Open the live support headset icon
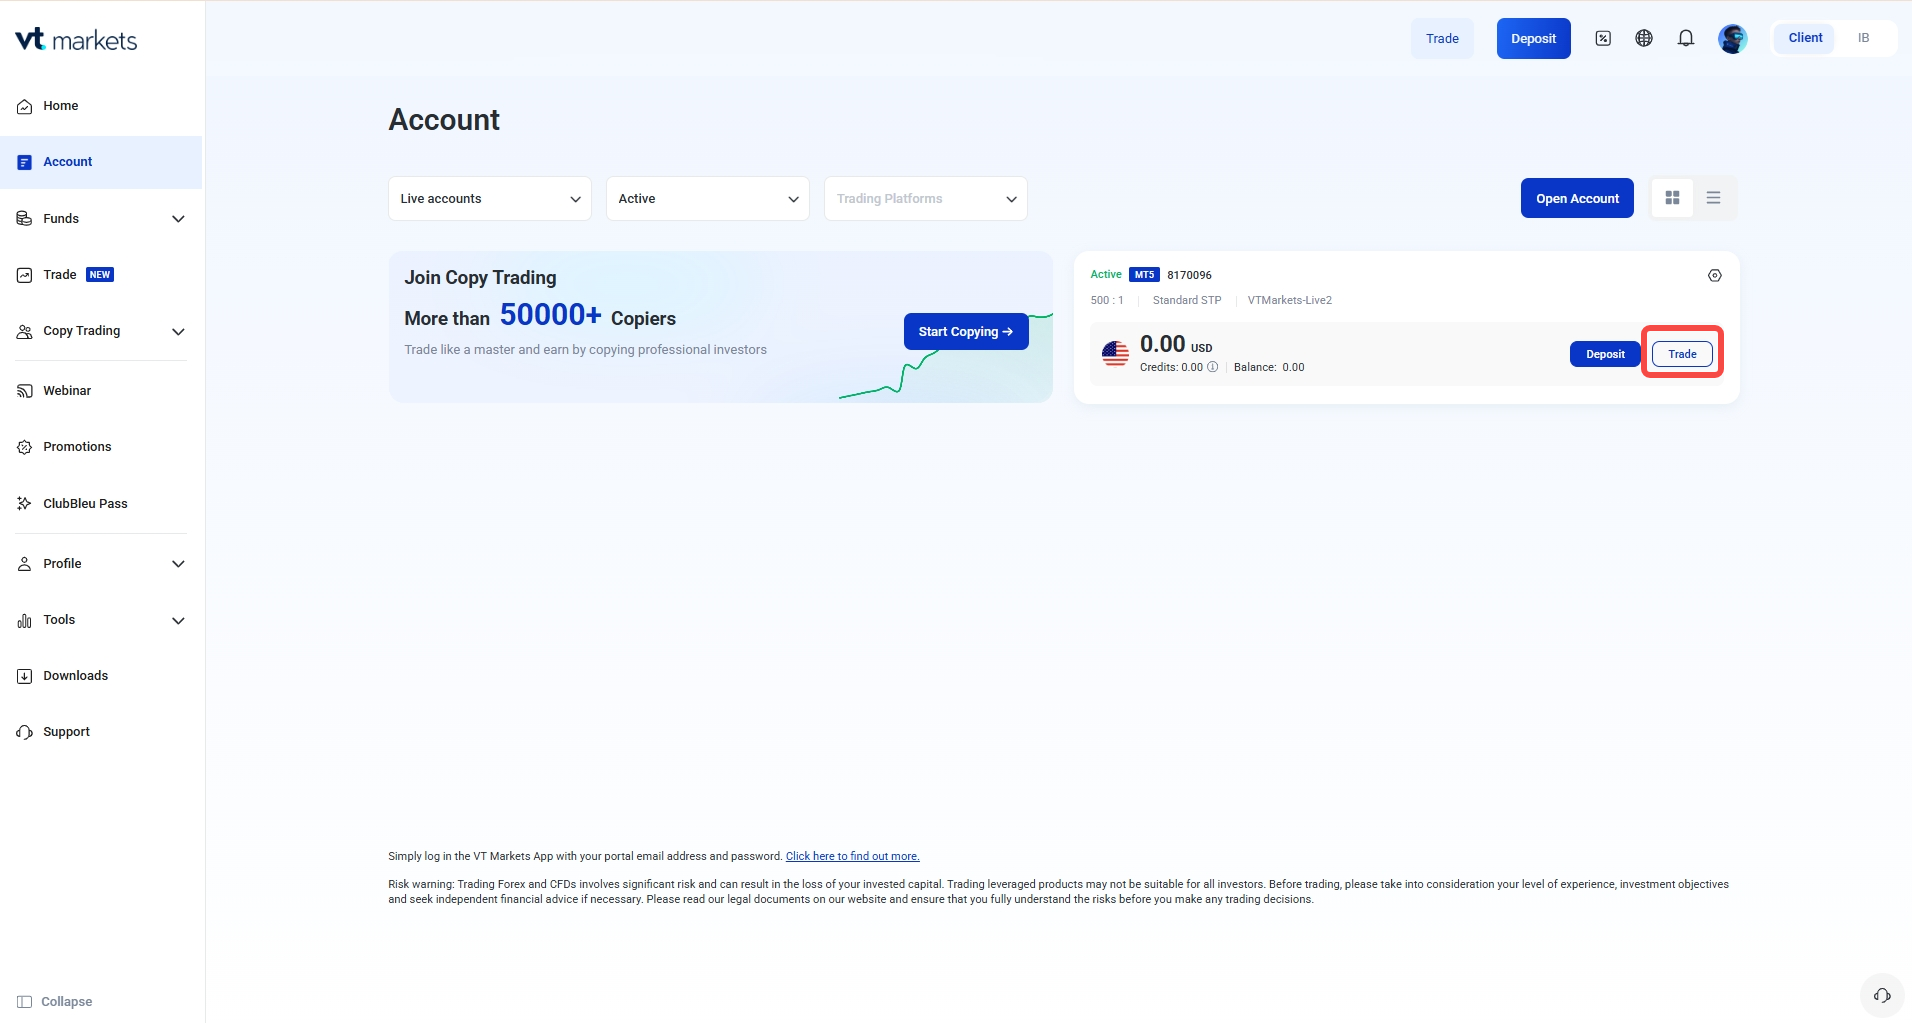Viewport: 1912px width, 1023px height. pos(1882,996)
